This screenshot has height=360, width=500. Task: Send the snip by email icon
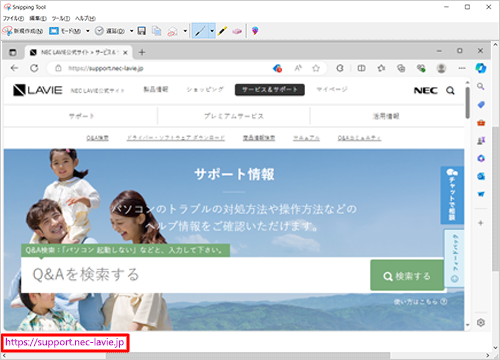tap(172, 31)
